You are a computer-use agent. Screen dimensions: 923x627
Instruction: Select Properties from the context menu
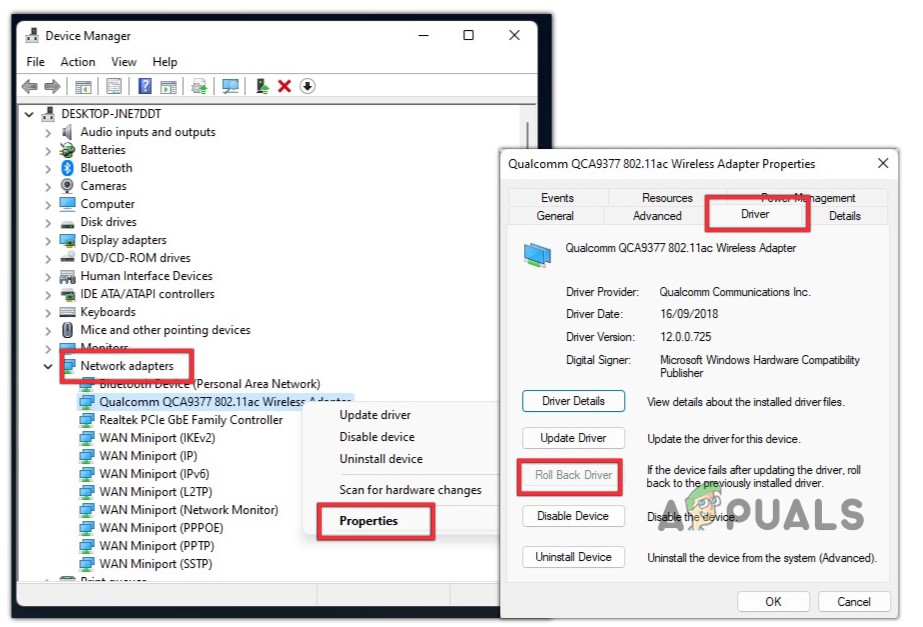tap(376, 521)
